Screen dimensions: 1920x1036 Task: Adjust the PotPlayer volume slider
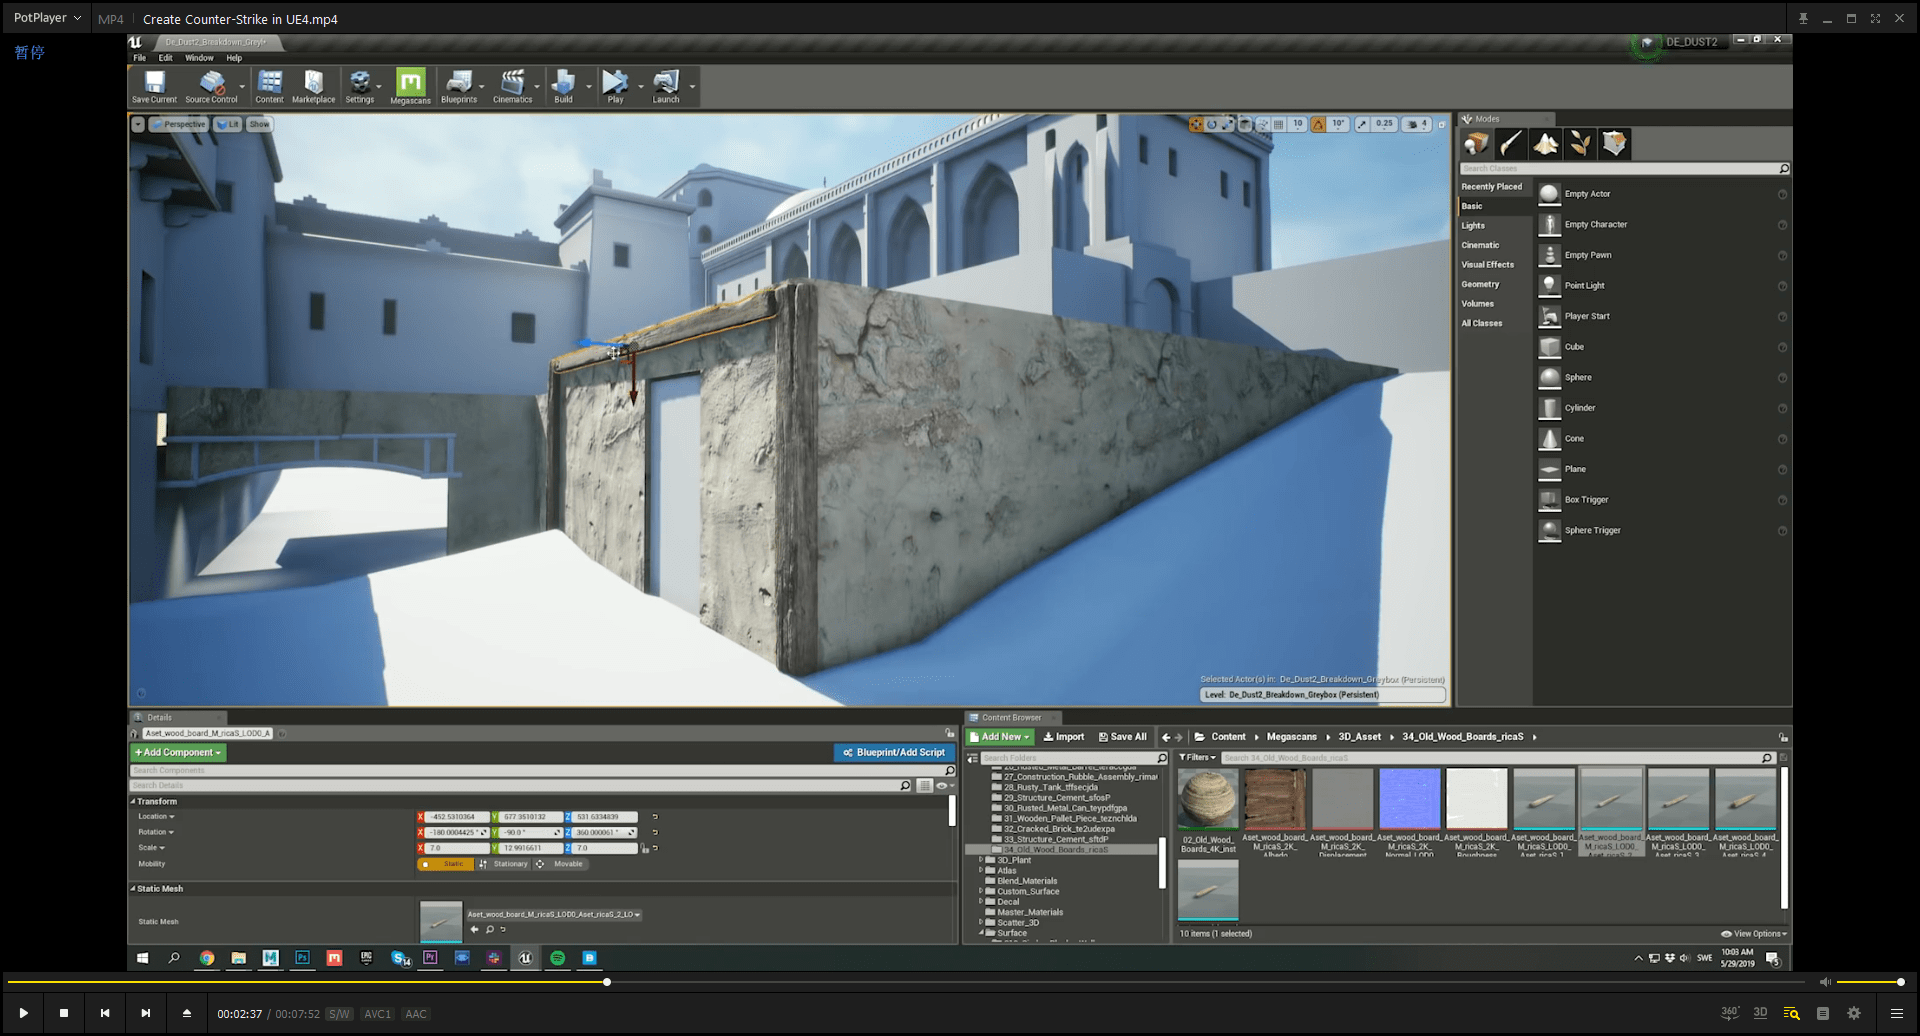point(1868,982)
